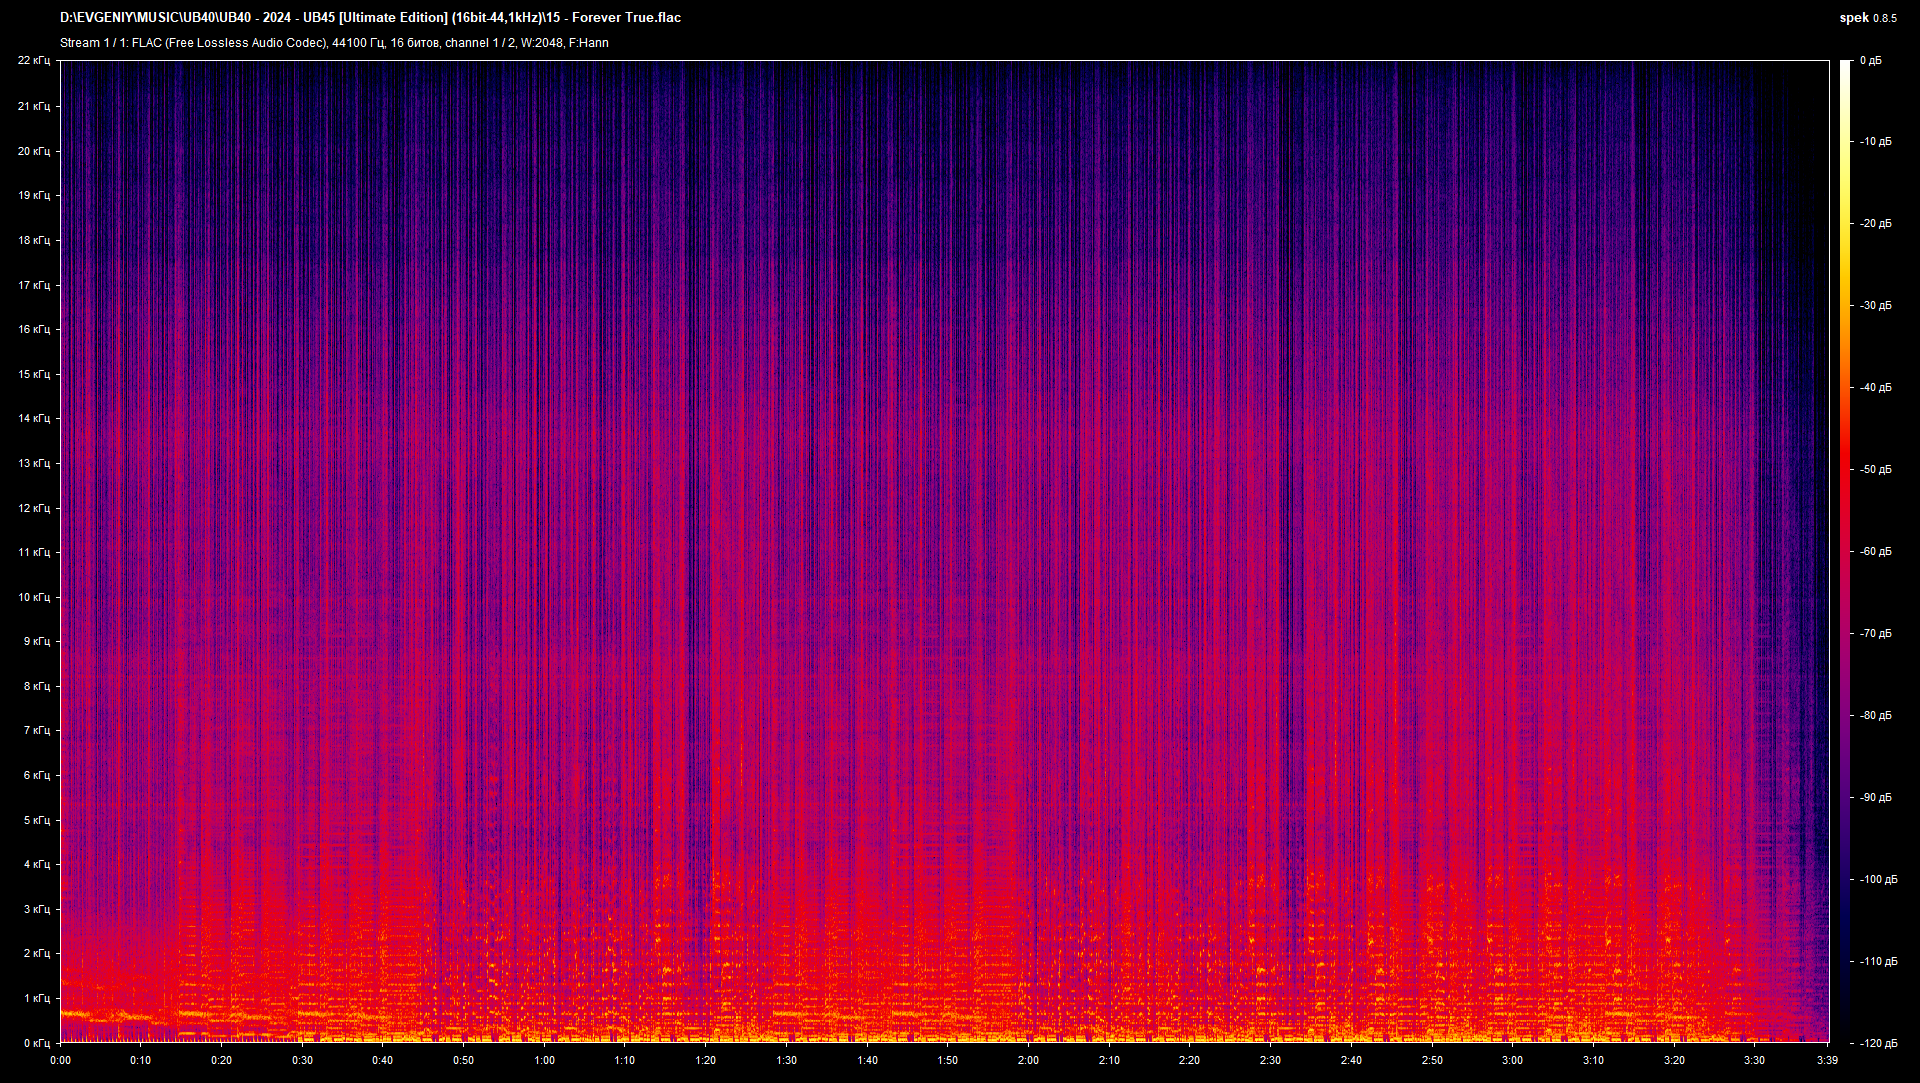Click the 10 кГц frequency axis label

(x=33, y=597)
